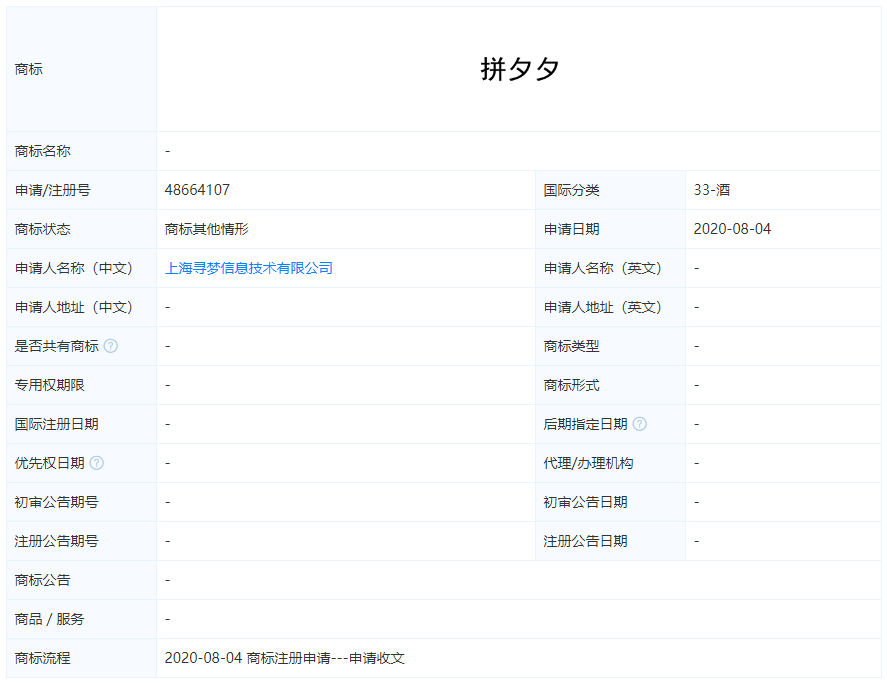Click the 初审公告期号 row label
This screenshot has height=683, width=887.
pyautogui.click(x=48, y=502)
